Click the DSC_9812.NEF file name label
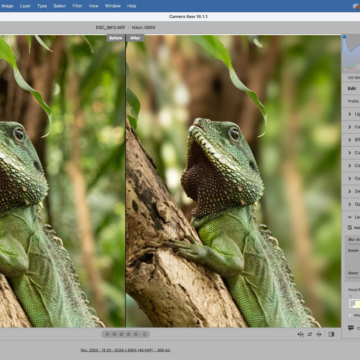Image resolution: width=360 pixels, height=360 pixels. (110, 27)
